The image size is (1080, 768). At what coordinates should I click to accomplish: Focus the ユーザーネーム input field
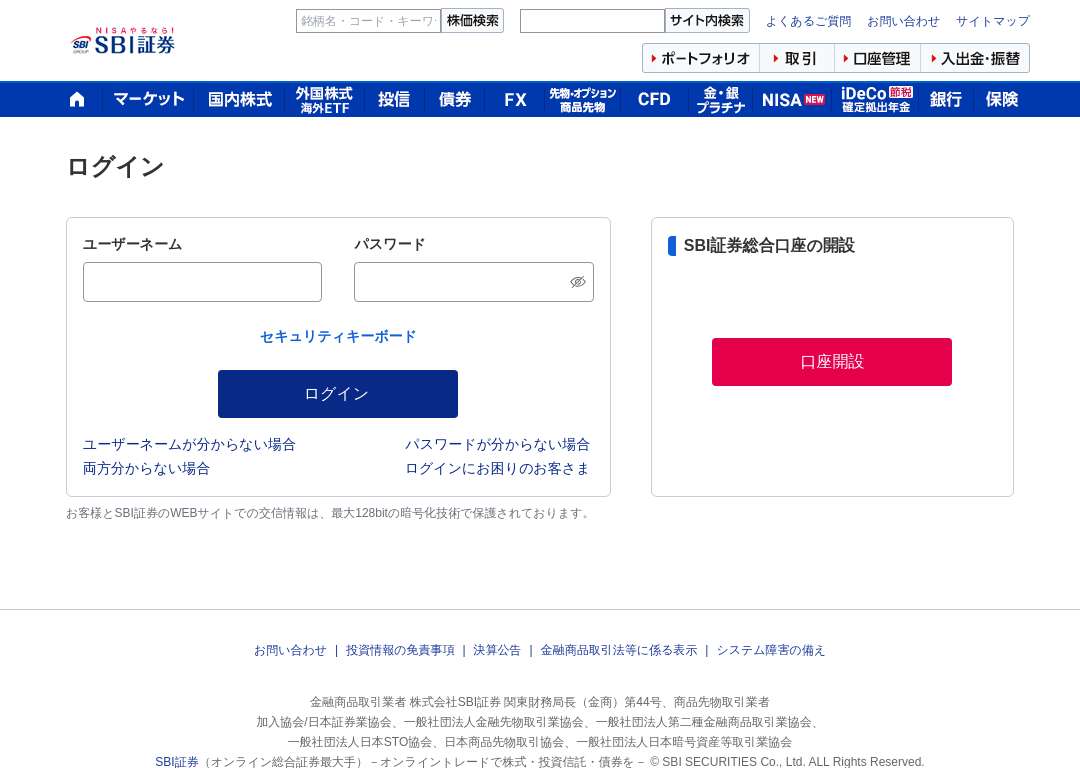[x=202, y=282]
